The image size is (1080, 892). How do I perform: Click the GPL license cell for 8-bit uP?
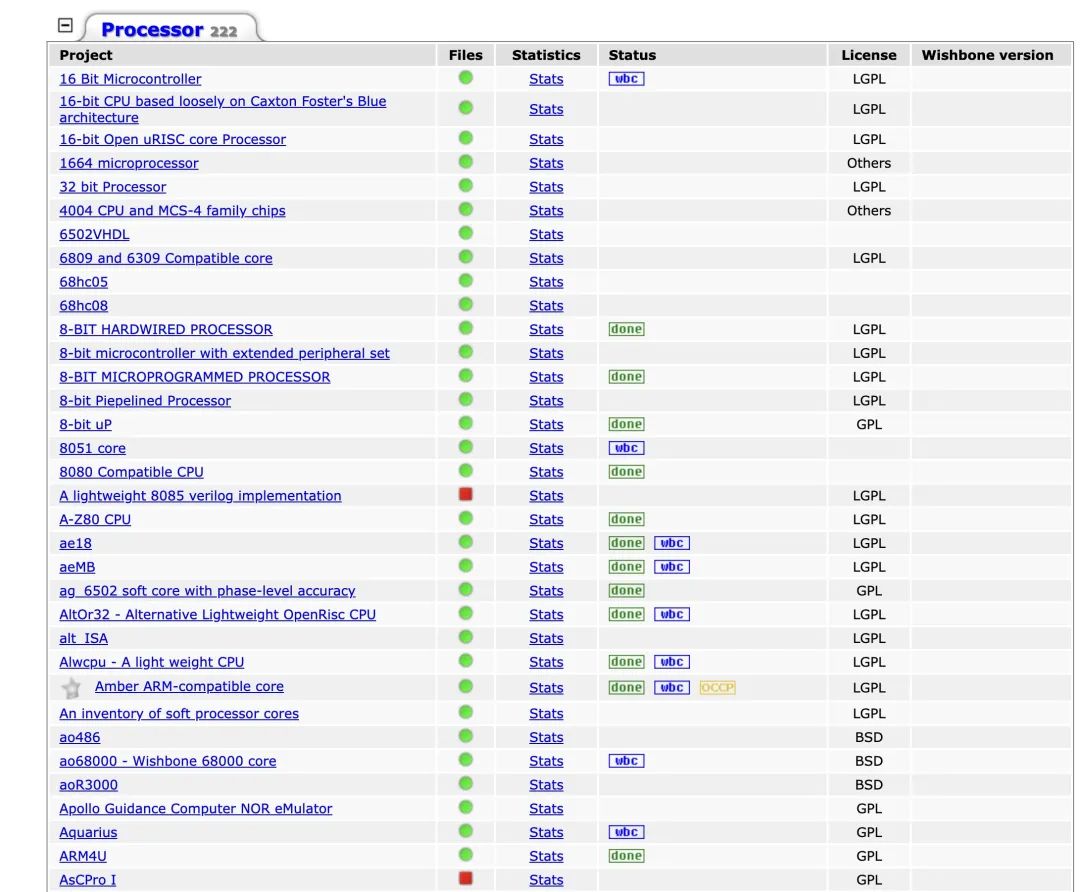click(x=869, y=424)
